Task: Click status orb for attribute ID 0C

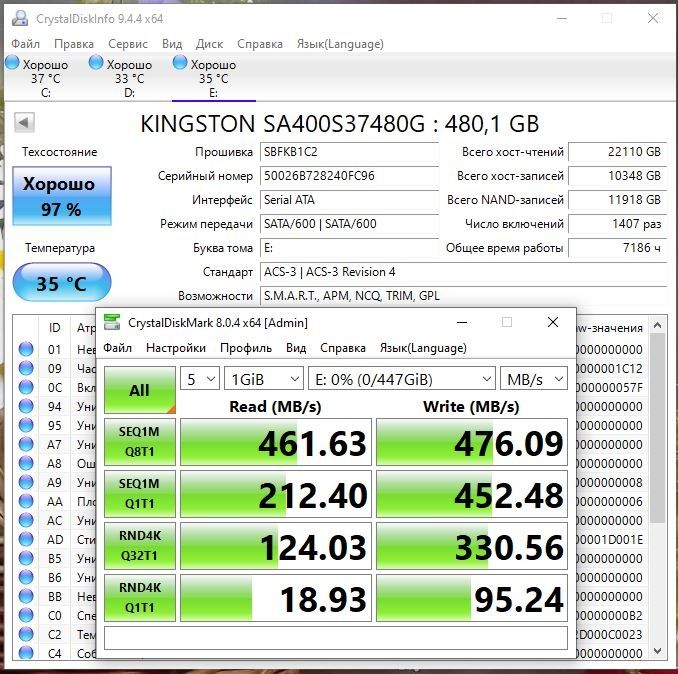Action: 26,387
